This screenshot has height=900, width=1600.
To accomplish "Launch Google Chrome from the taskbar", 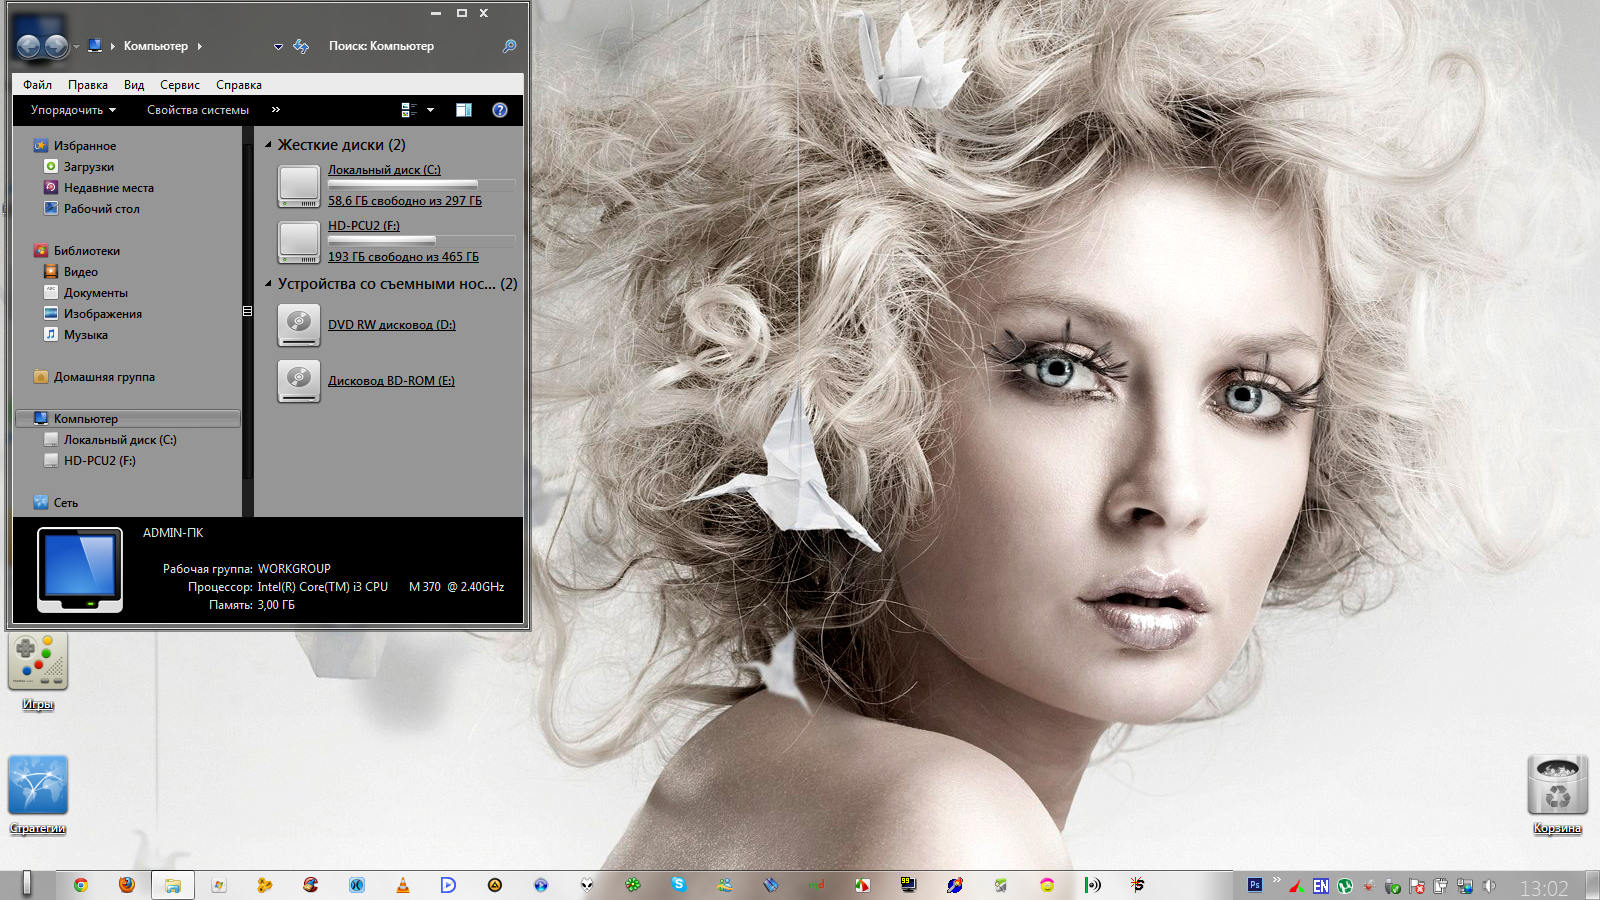I will pyautogui.click(x=81, y=885).
